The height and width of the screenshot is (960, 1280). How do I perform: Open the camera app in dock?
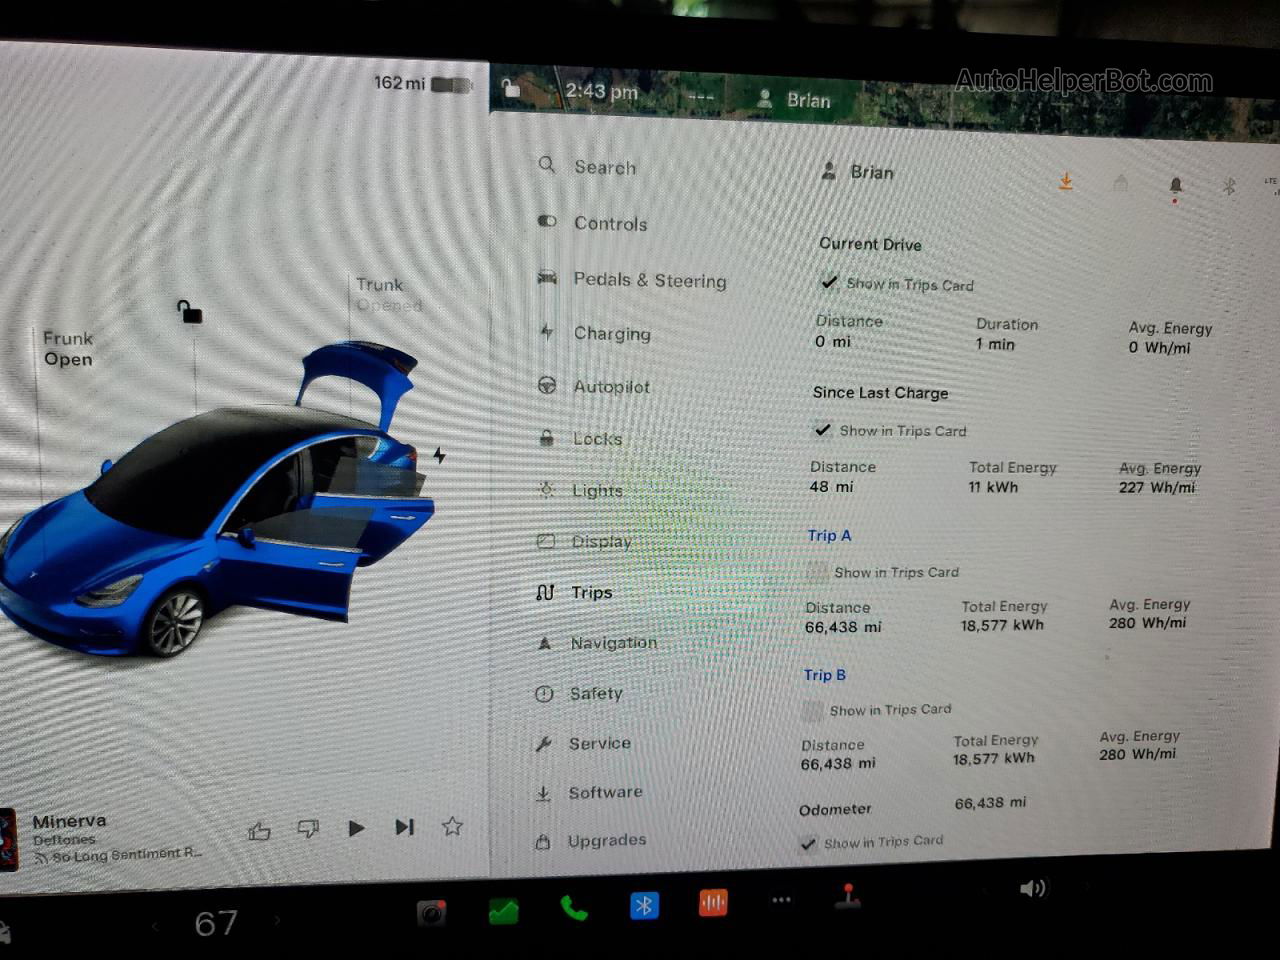click(x=431, y=912)
